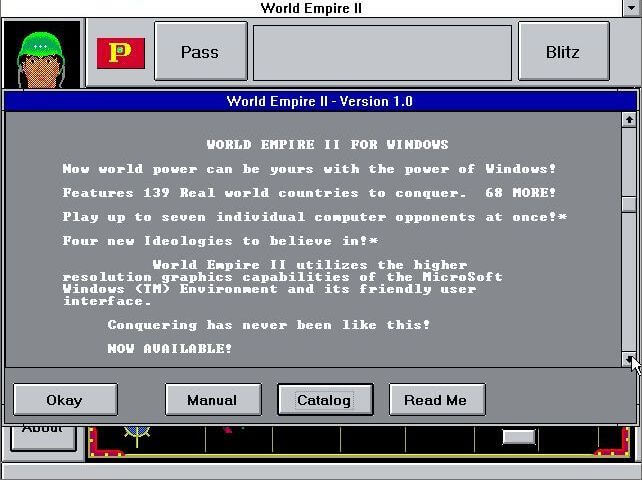Click the red P player flag icon
Screen dimensions: 642x480
pos(121,53)
